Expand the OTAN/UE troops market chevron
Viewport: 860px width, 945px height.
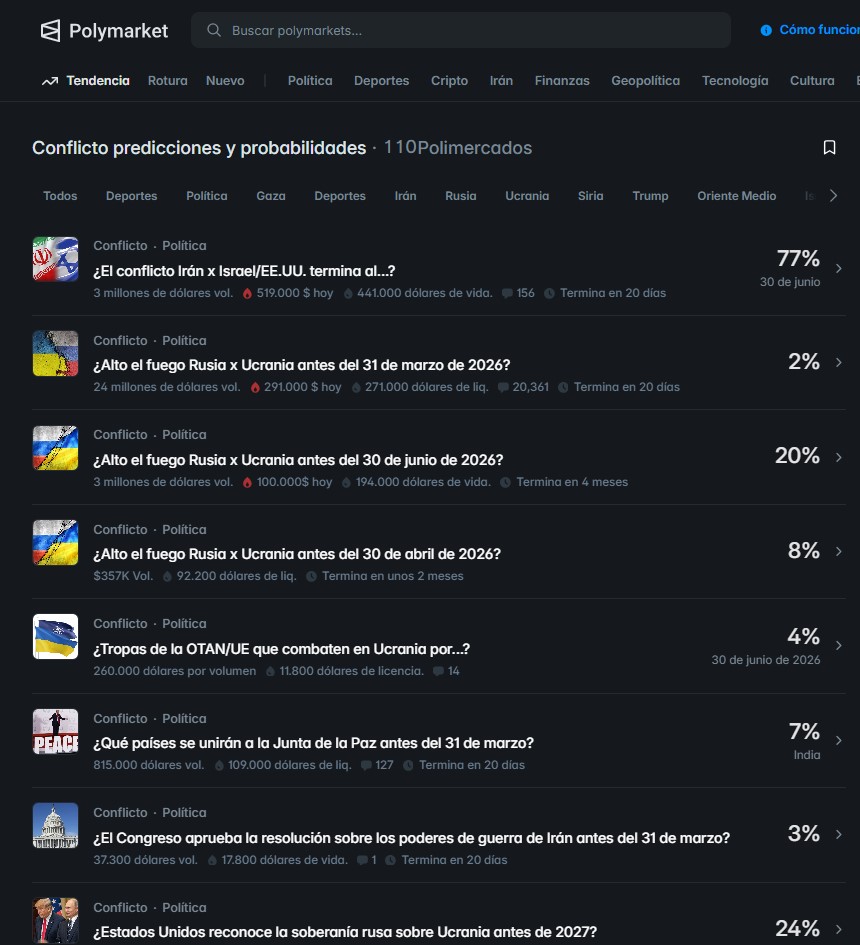[838, 645]
